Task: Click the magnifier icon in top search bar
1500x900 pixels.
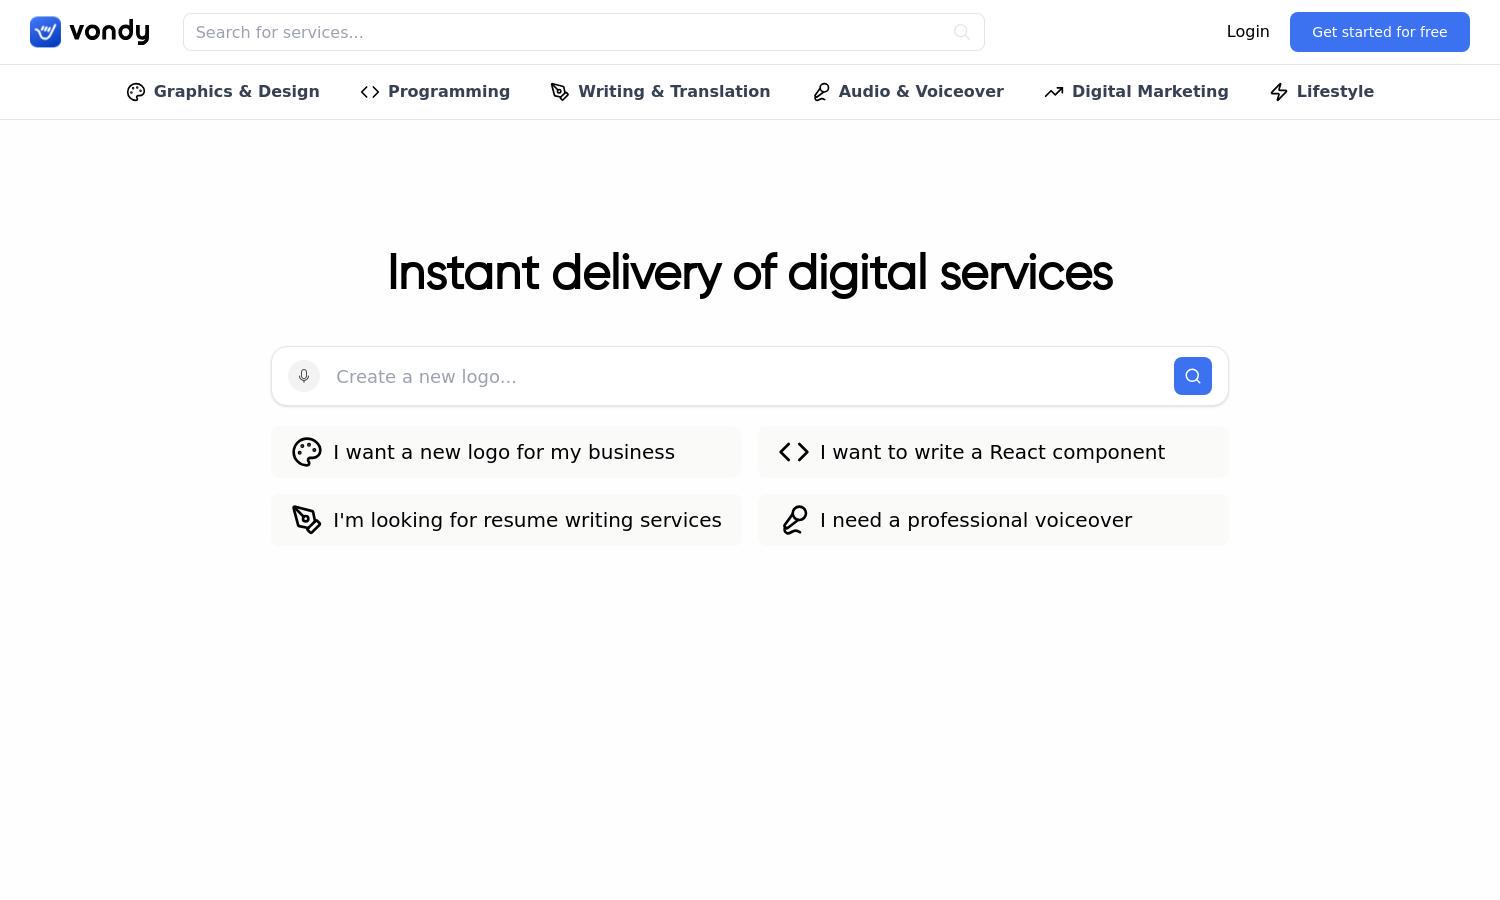Action: (962, 32)
